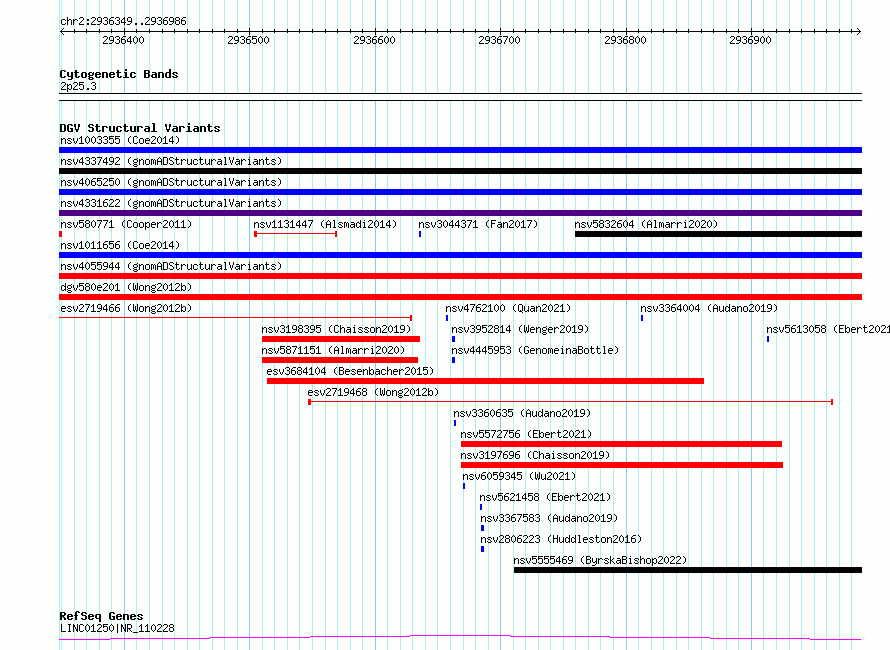Image resolution: width=890 pixels, height=650 pixels.
Task: Open esv2719466 (Wong2012b) label
Action: (x=126, y=308)
